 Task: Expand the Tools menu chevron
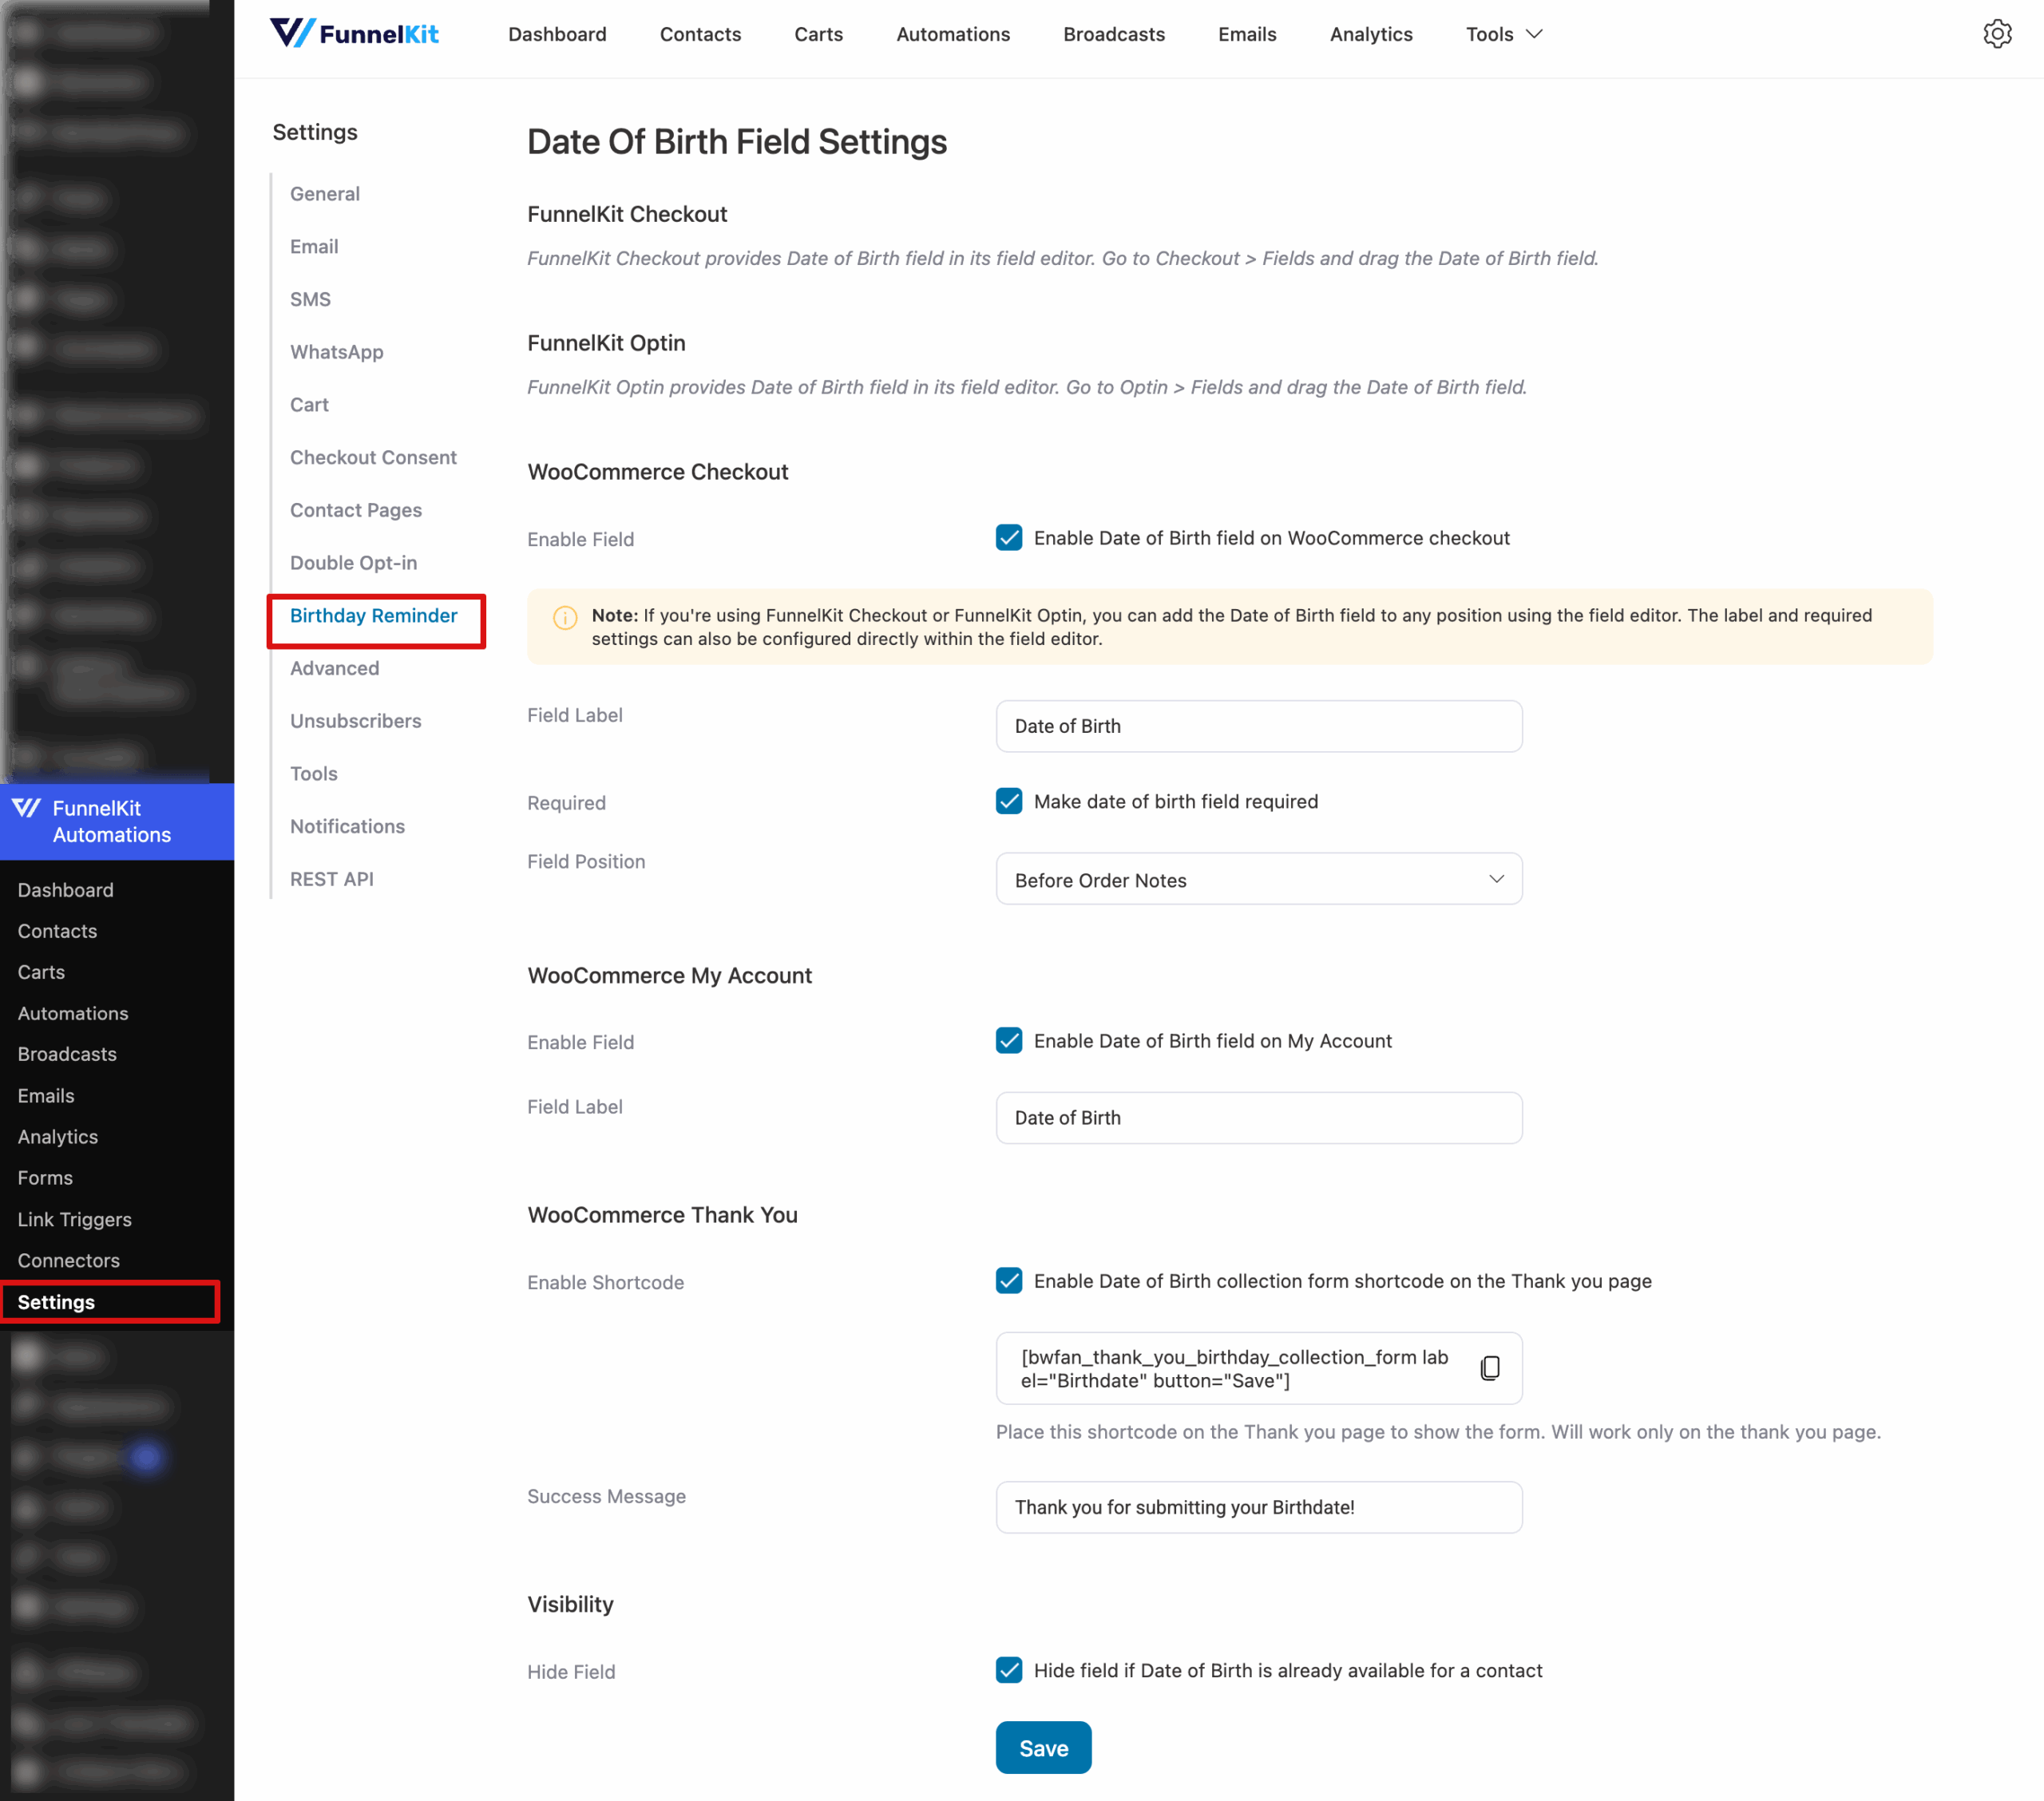(1534, 34)
